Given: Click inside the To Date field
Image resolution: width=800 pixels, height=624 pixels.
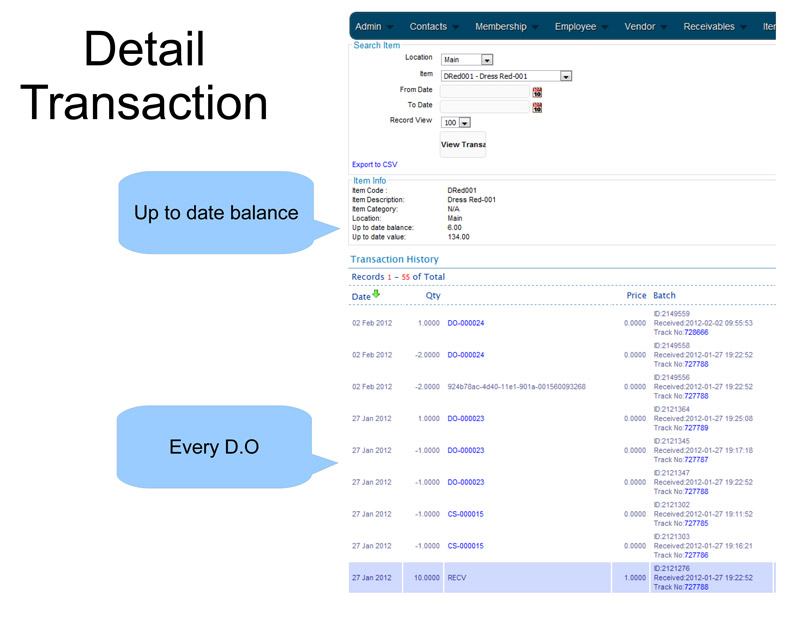Looking at the screenshot, I should [x=484, y=107].
